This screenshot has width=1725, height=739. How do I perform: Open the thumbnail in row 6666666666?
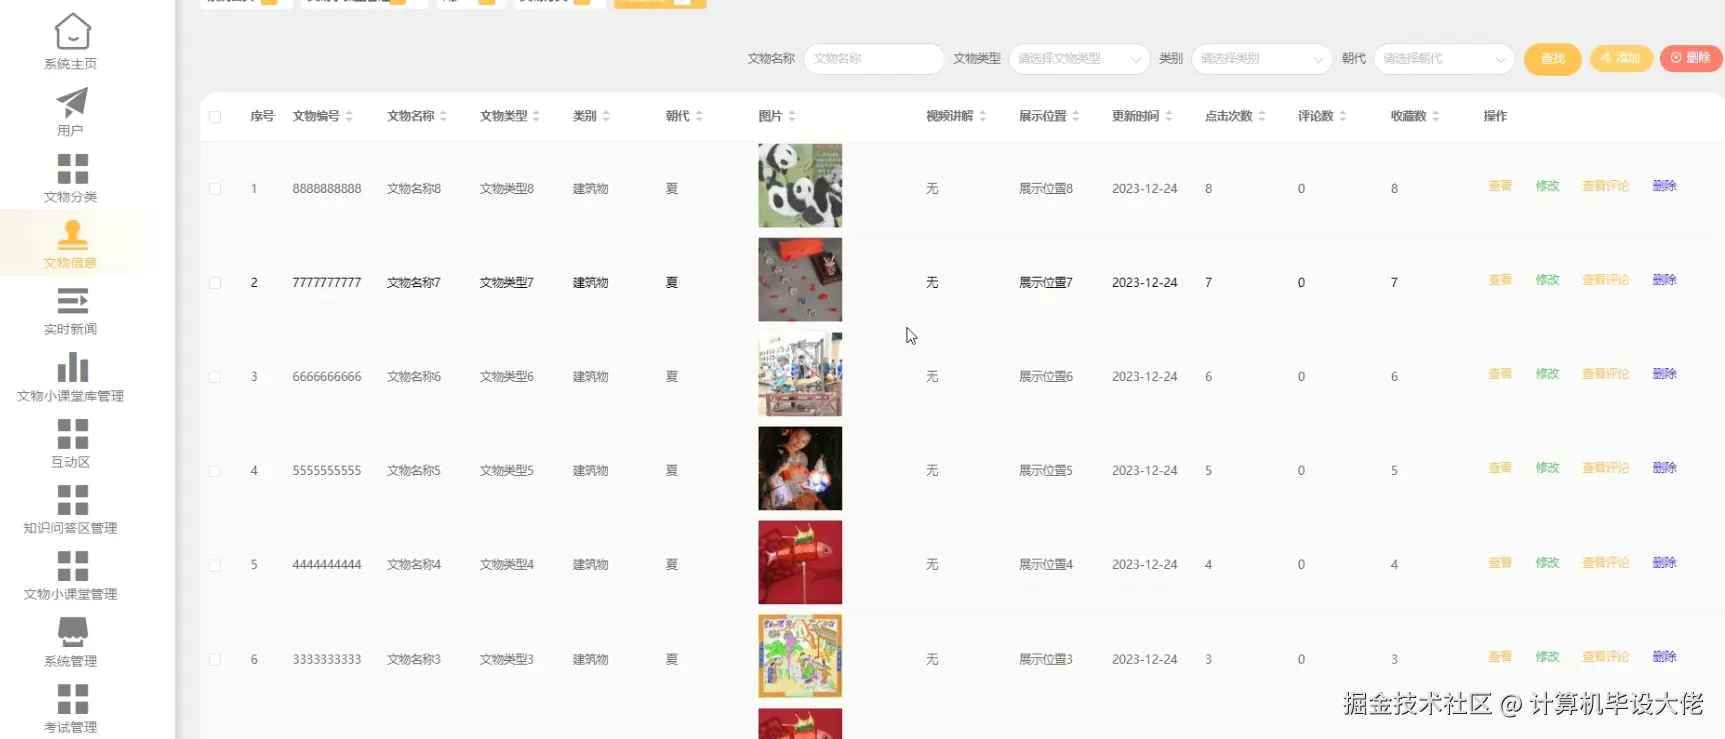click(800, 374)
